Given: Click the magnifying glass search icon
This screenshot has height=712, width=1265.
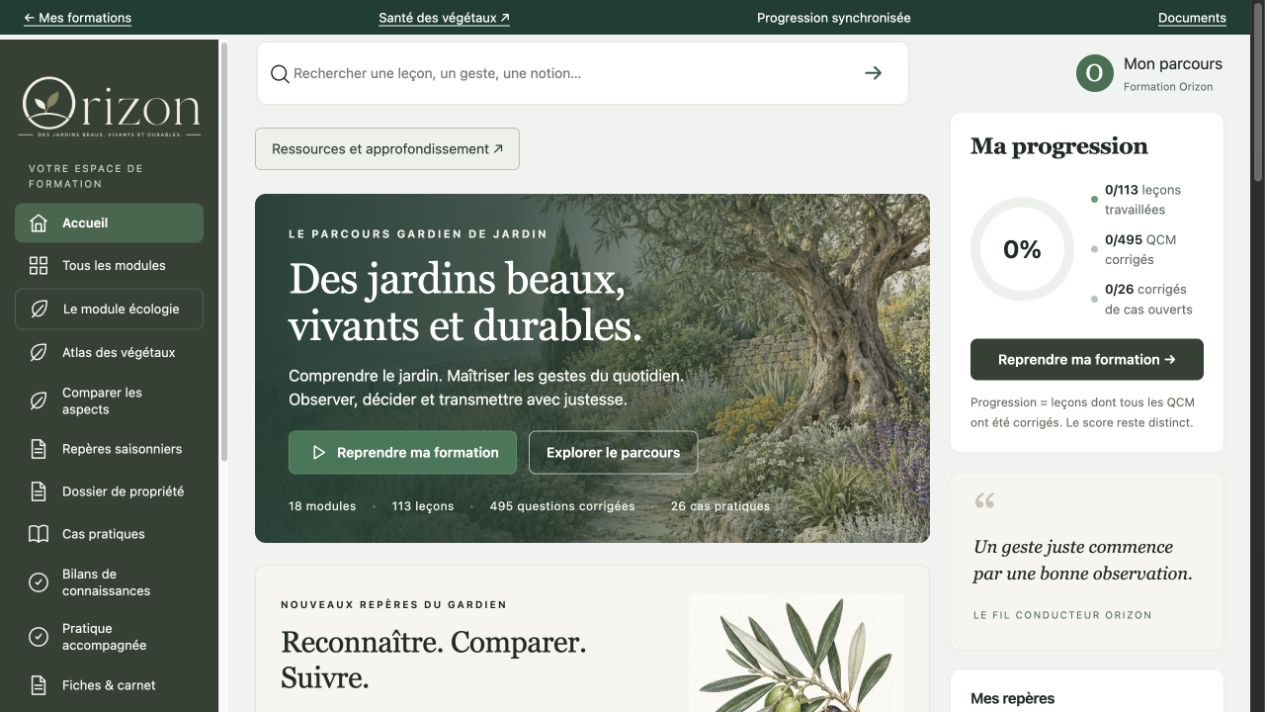Looking at the screenshot, I should point(280,73).
